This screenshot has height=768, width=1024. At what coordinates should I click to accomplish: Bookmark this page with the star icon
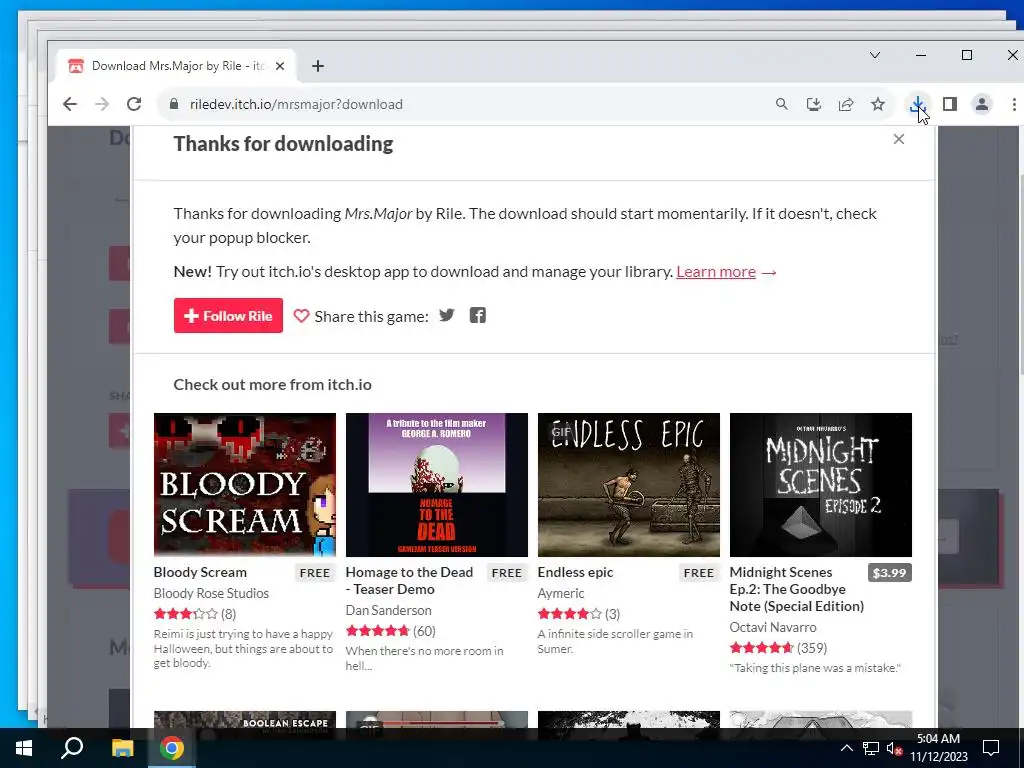pos(878,104)
